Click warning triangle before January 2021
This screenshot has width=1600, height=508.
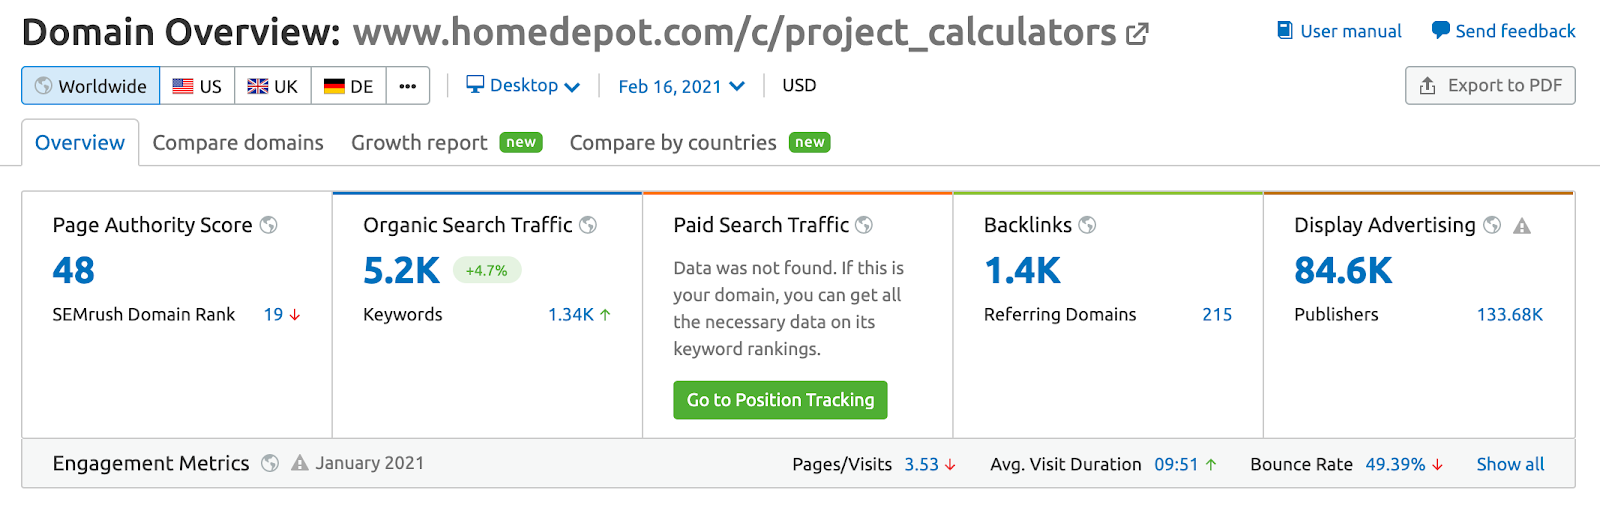point(299,463)
